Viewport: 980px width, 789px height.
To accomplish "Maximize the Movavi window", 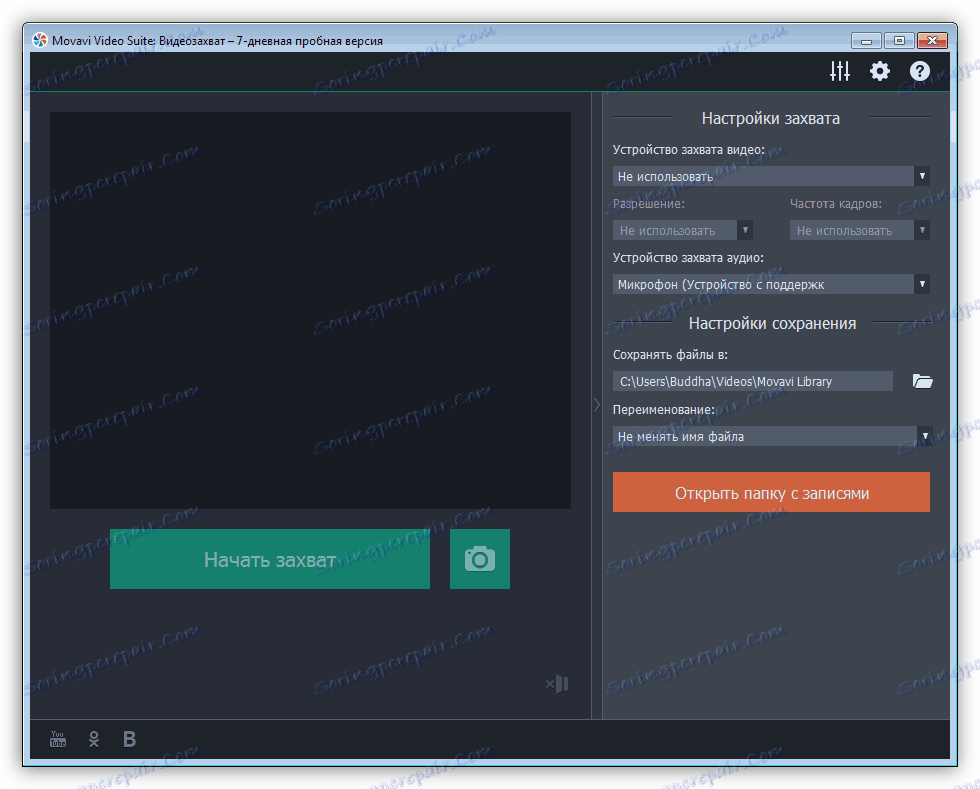I will 899,41.
